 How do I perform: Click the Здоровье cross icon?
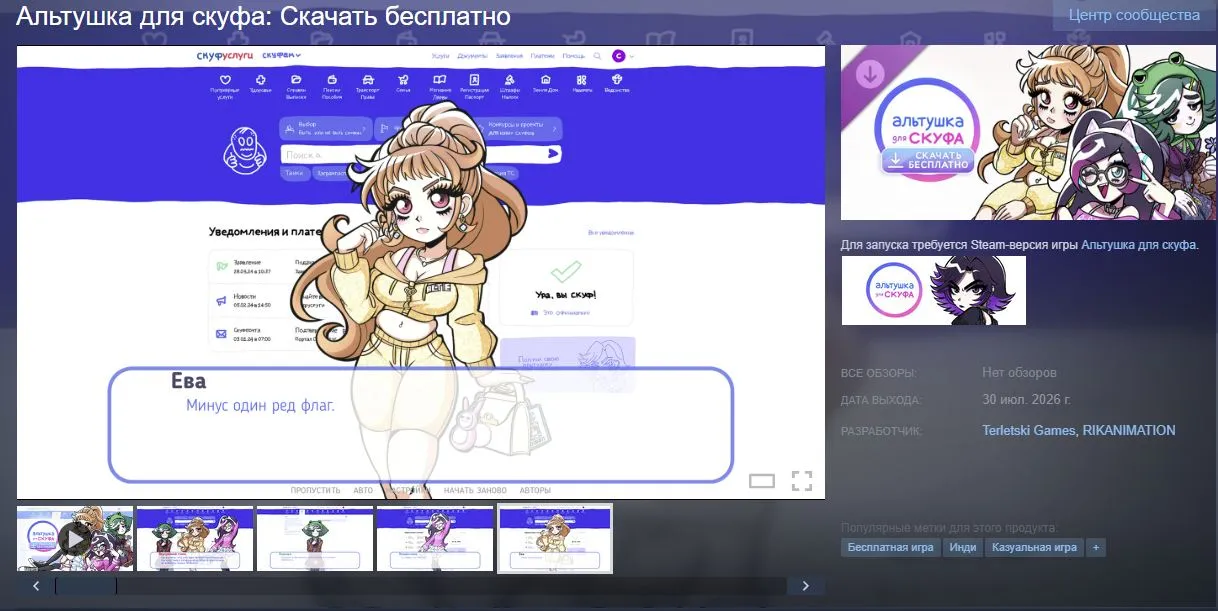[260, 79]
